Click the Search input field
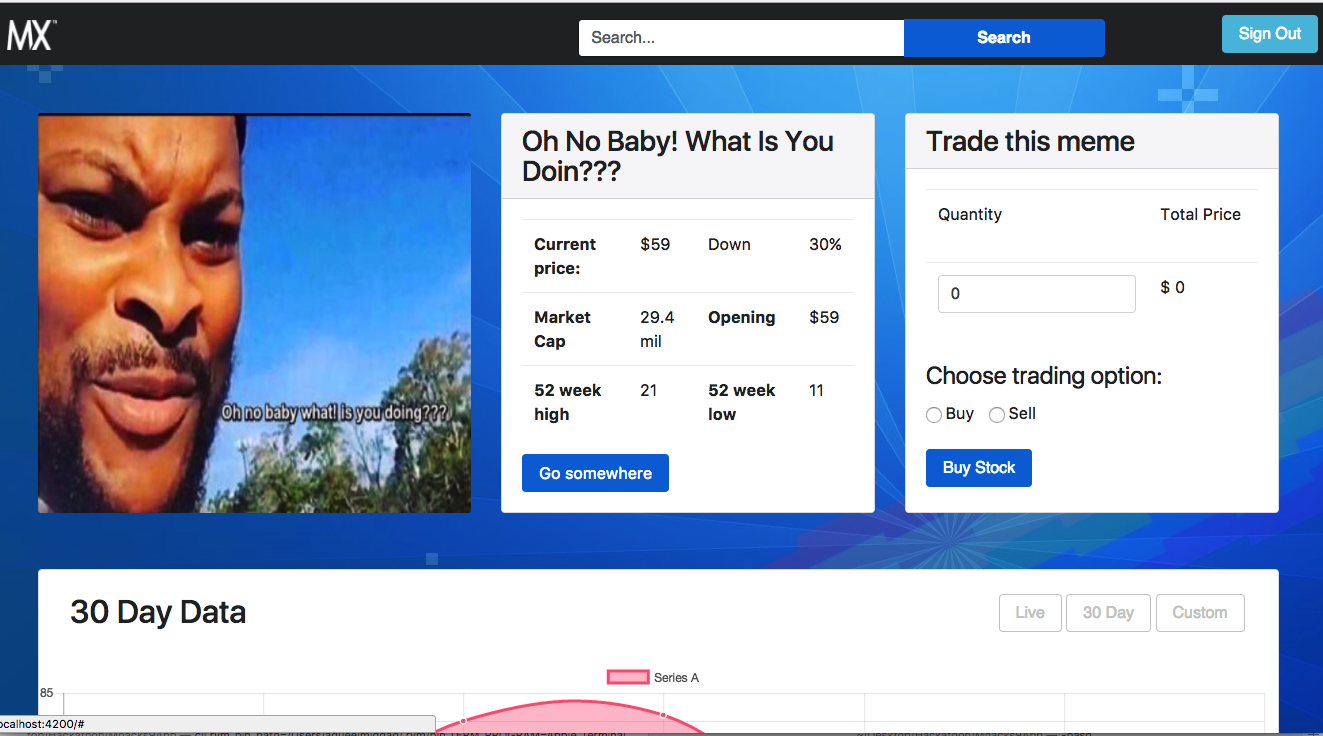The image size is (1323, 736). pos(741,38)
